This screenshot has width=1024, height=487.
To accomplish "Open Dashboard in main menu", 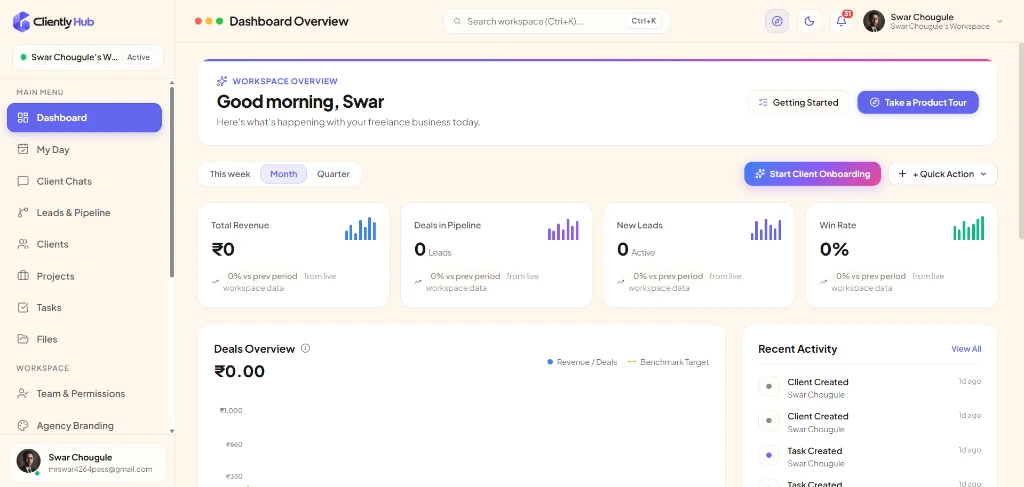I will [x=84, y=118].
